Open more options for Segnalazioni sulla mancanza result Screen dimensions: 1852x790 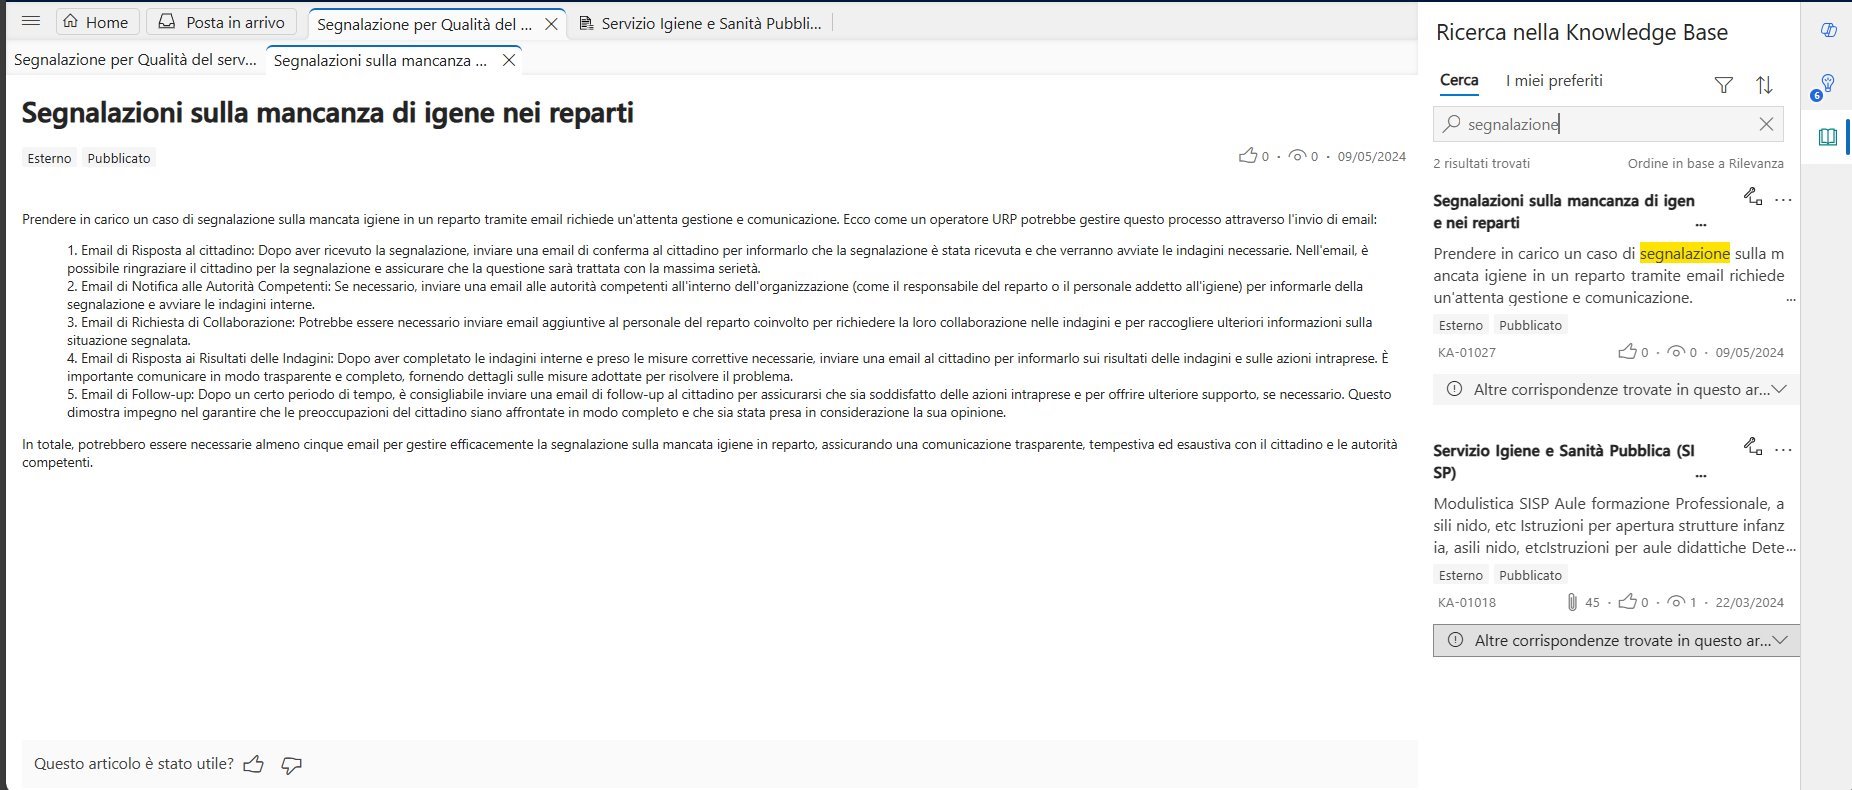click(x=1783, y=200)
